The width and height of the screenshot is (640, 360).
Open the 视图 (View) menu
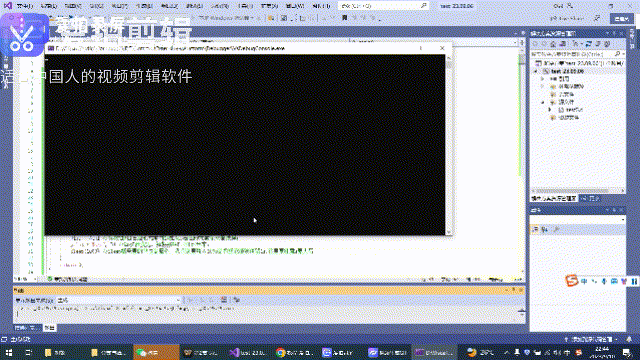pos(73,6)
